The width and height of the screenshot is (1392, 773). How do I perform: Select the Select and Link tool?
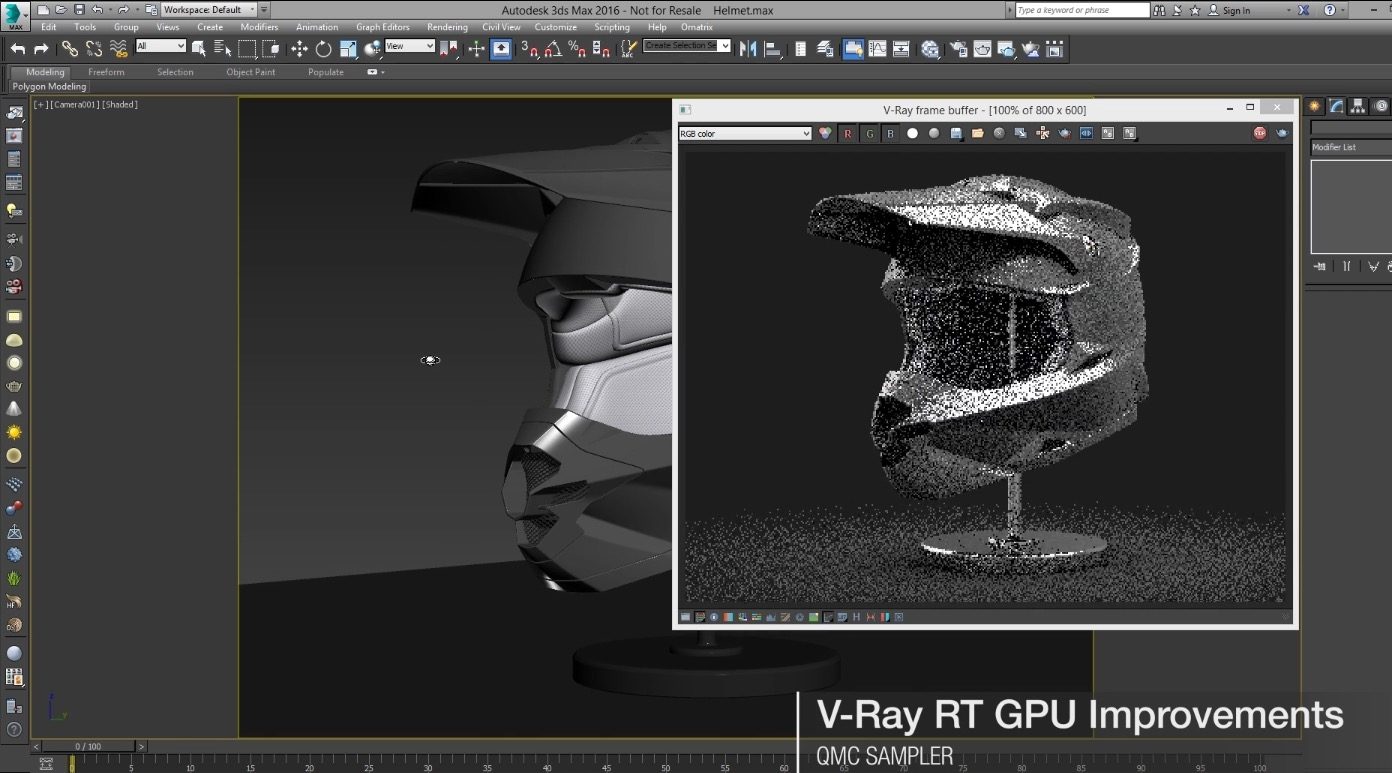pyautogui.click(x=69, y=49)
